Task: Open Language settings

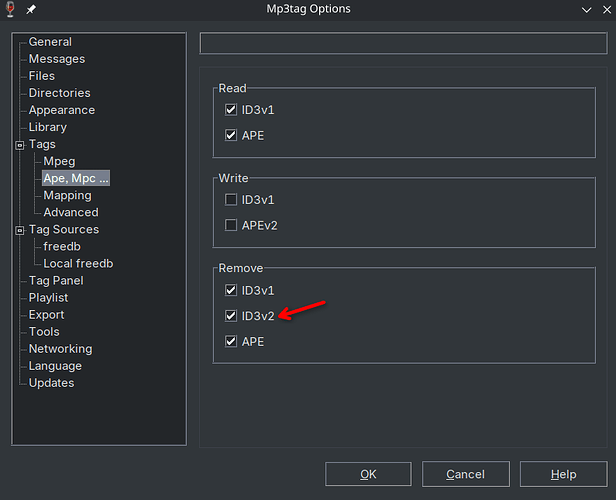Action: click(x=55, y=366)
